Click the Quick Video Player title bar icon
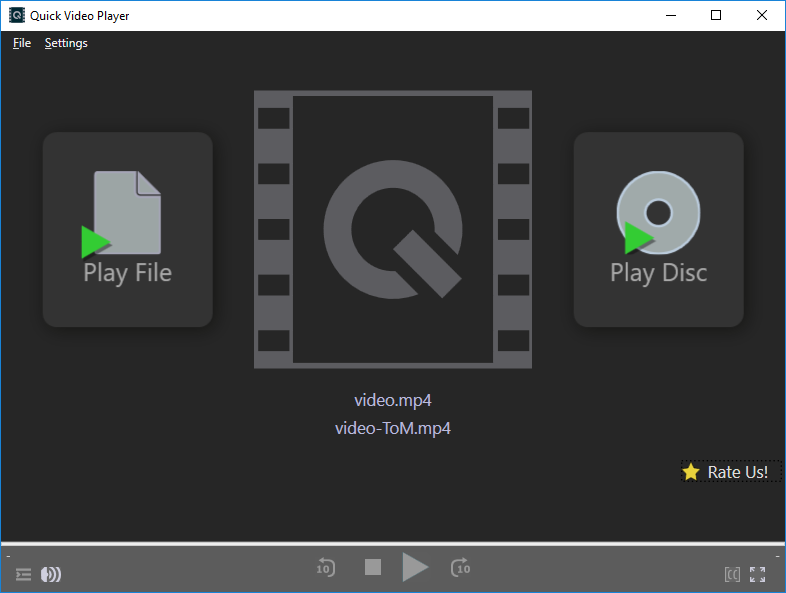The image size is (786, 593). (x=17, y=16)
